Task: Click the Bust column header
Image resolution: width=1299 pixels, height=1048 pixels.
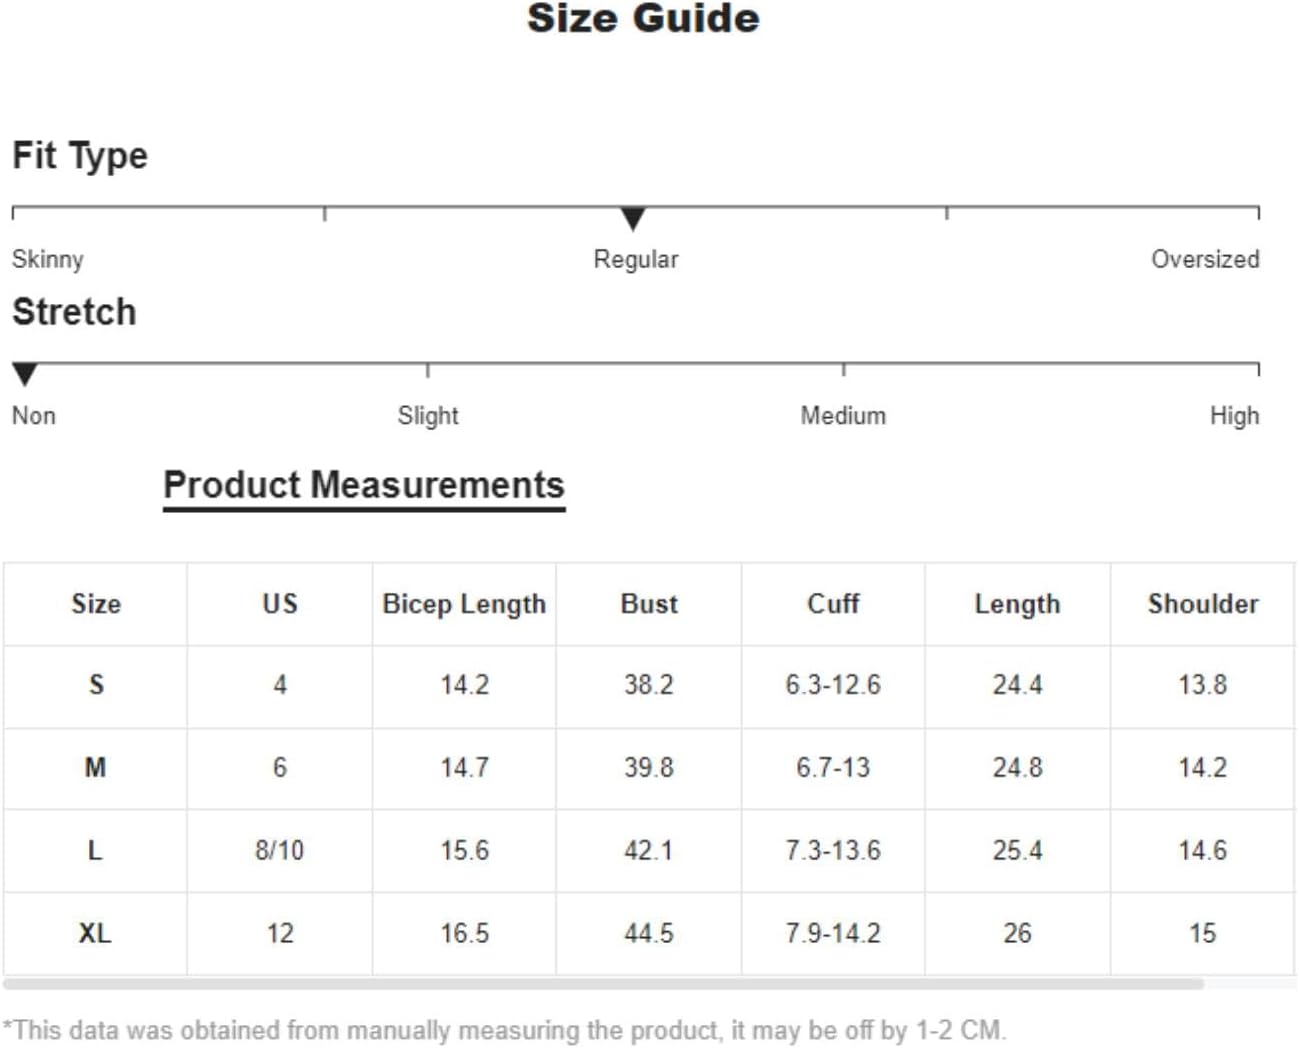Action: [x=649, y=604]
